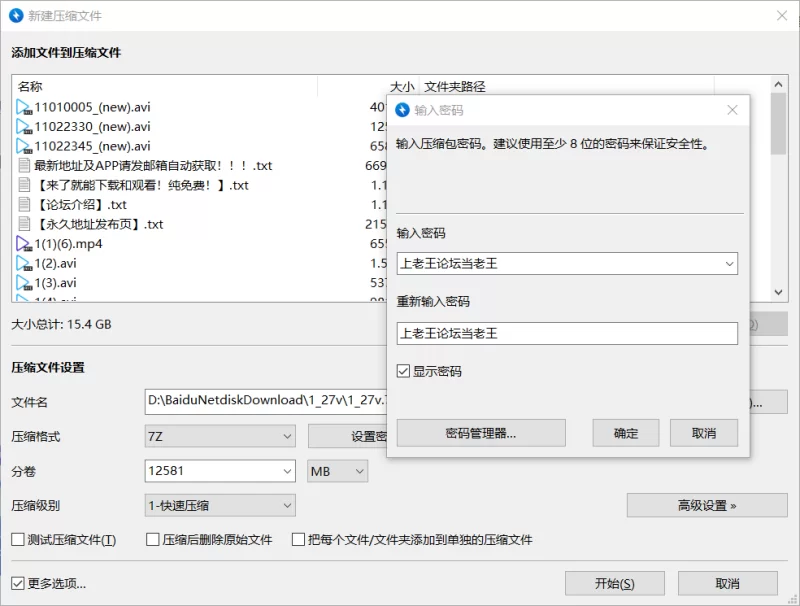Check 把每个文件/文件夹添加到单独的压缩文件
Image resolution: width=800 pixels, height=606 pixels.
[298, 539]
